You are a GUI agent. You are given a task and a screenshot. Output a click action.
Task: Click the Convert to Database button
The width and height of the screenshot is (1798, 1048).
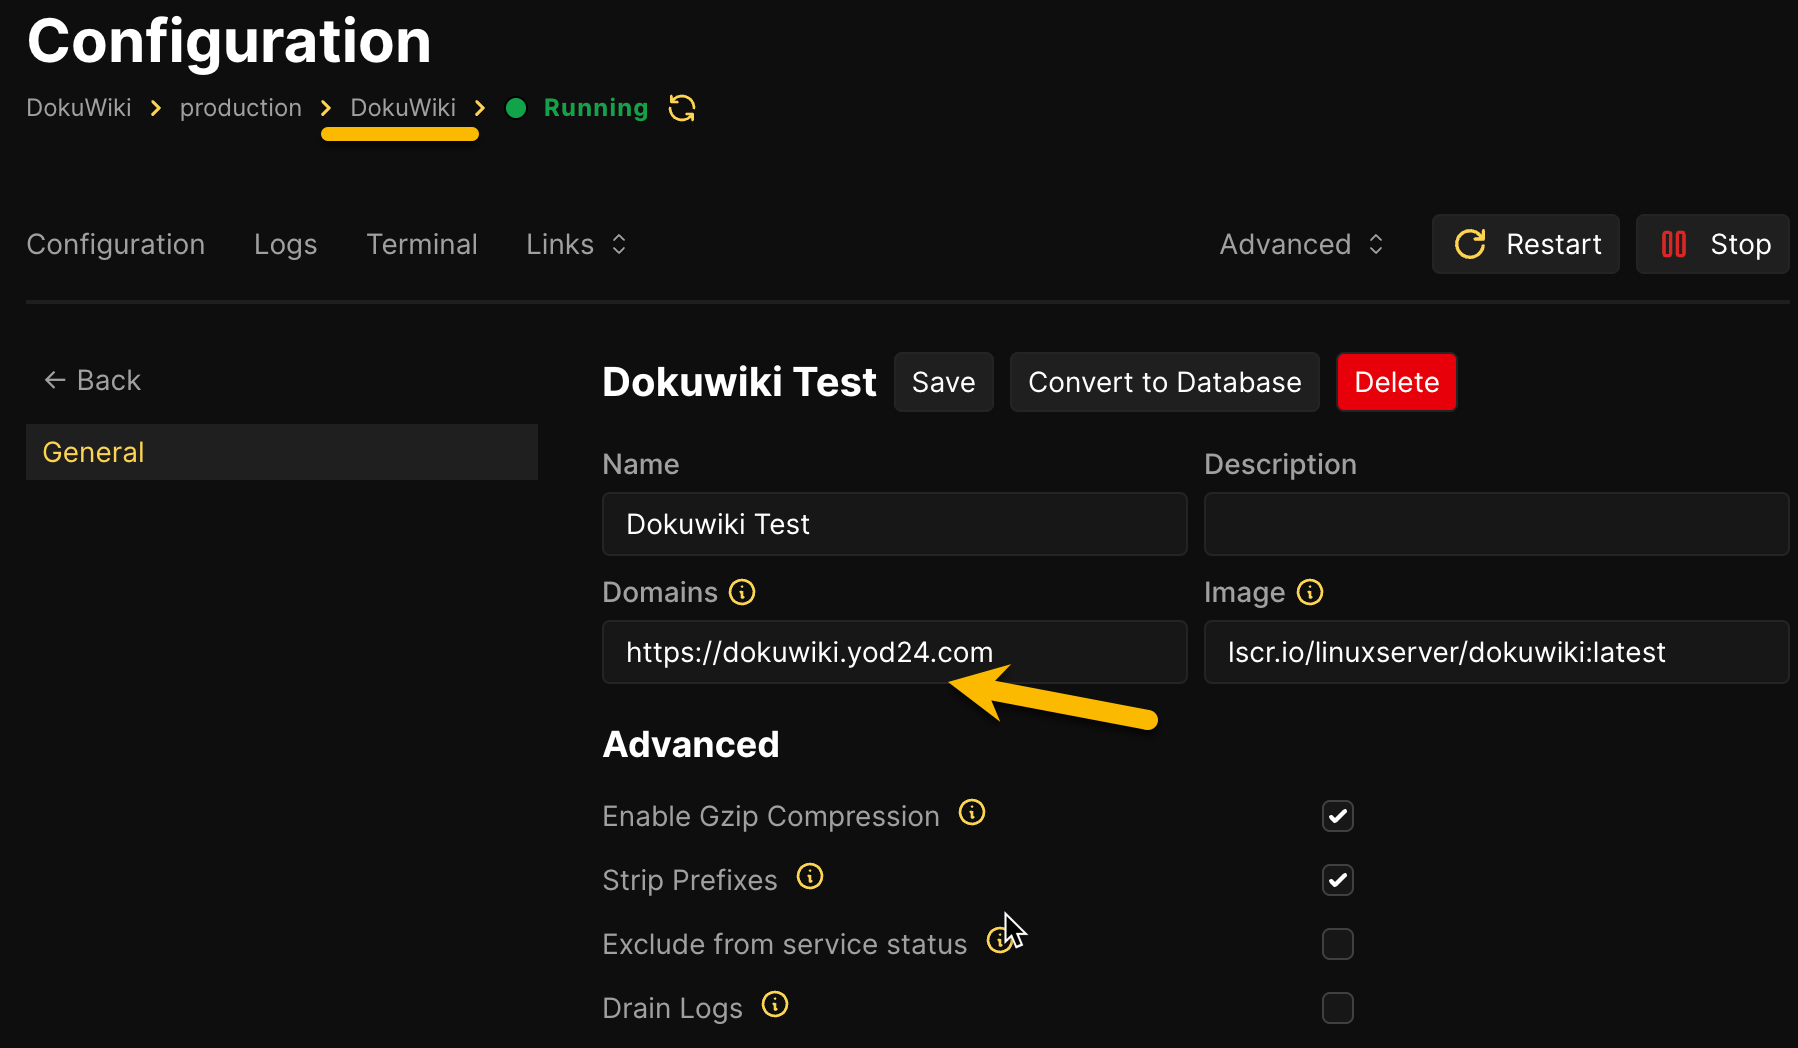(1164, 382)
